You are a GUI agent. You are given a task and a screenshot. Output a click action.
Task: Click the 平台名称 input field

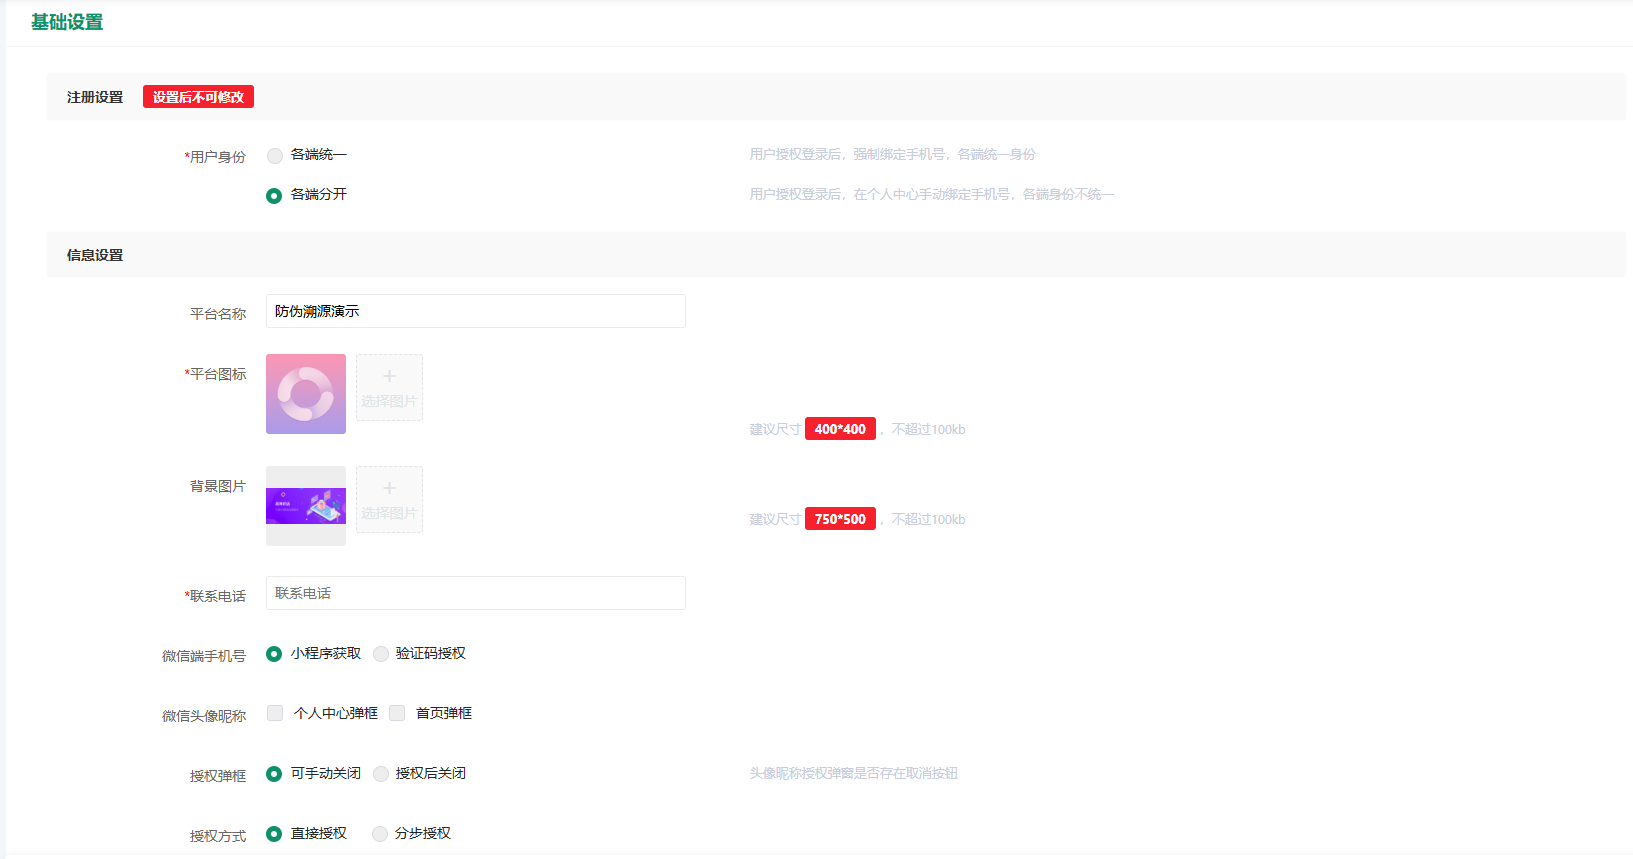pyautogui.click(x=475, y=311)
